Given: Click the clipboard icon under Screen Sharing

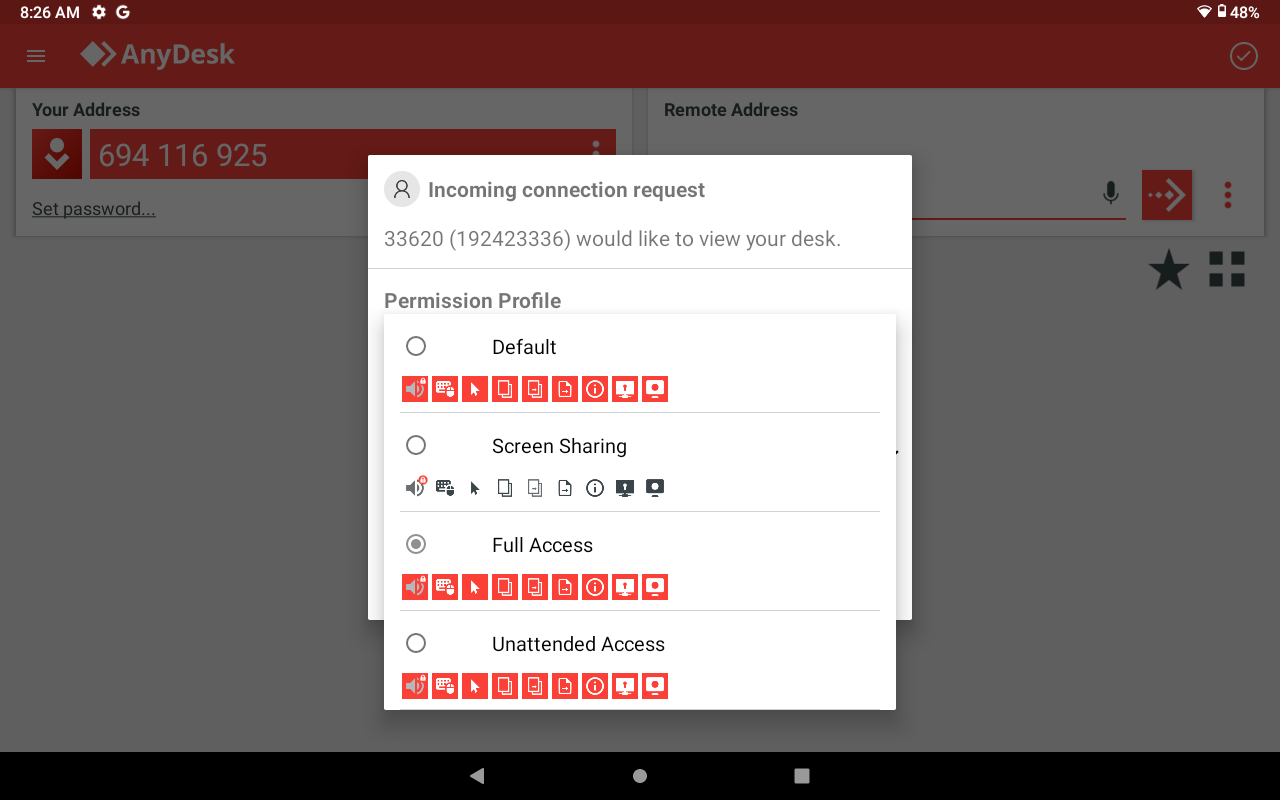Looking at the screenshot, I should point(505,488).
